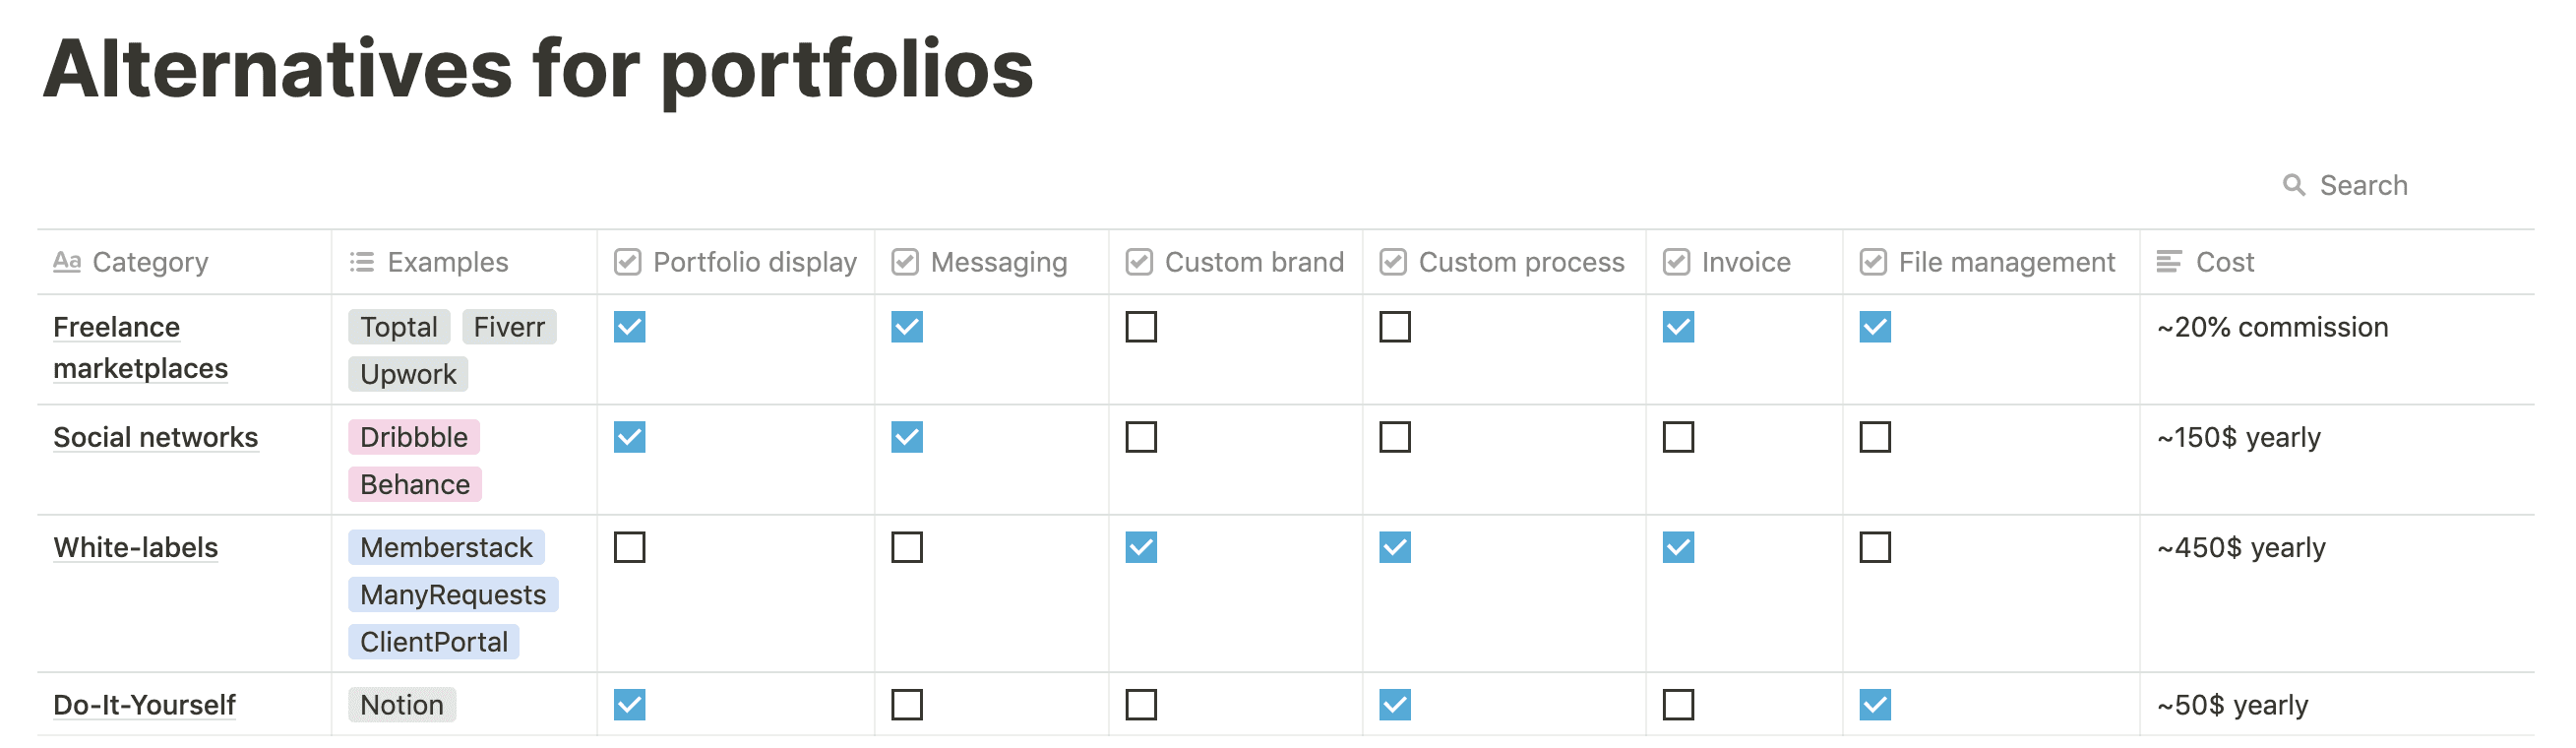Screen dimensions: 2576x748
Task: Click the search magnifier icon
Action: coord(2293,185)
